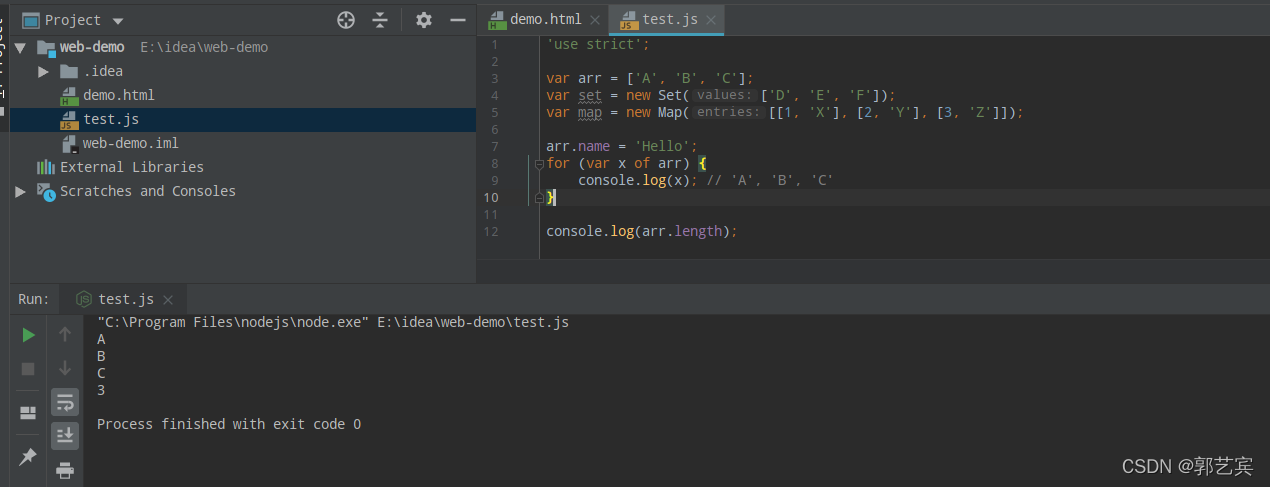This screenshot has height=487, width=1270.
Task: Switch to the demo.html editor tab
Action: tap(545, 19)
